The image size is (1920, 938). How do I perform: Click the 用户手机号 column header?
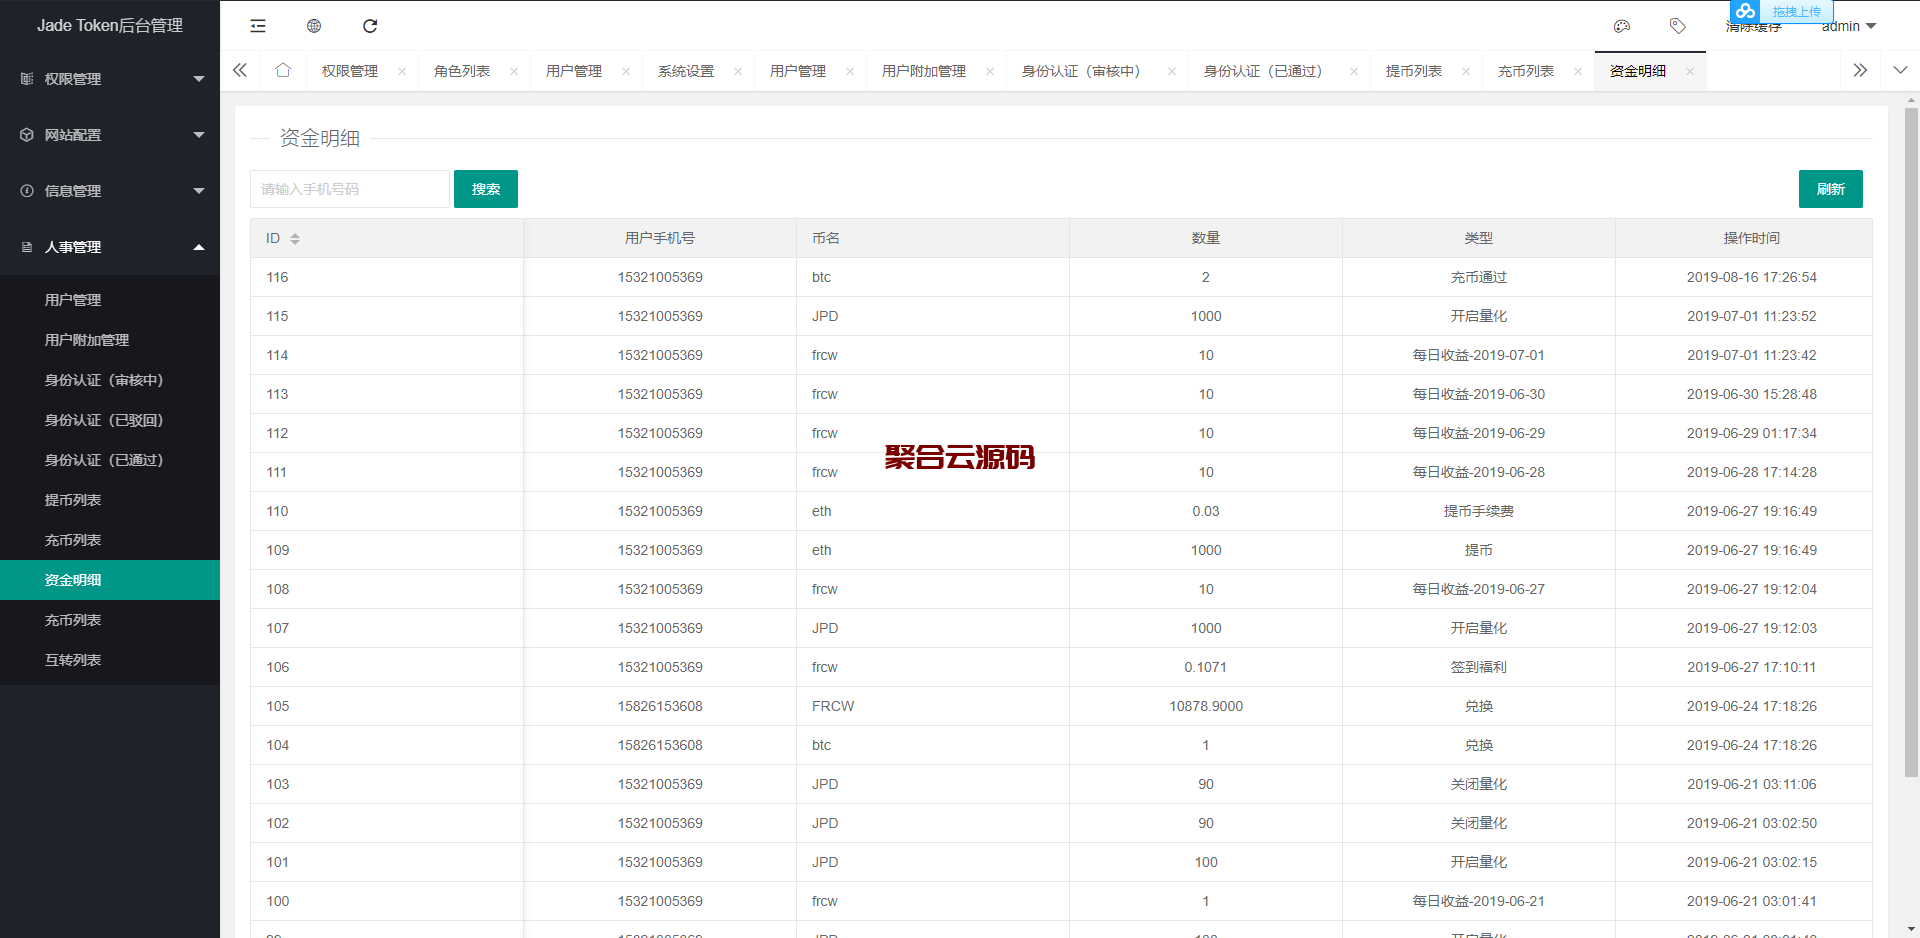coord(660,238)
